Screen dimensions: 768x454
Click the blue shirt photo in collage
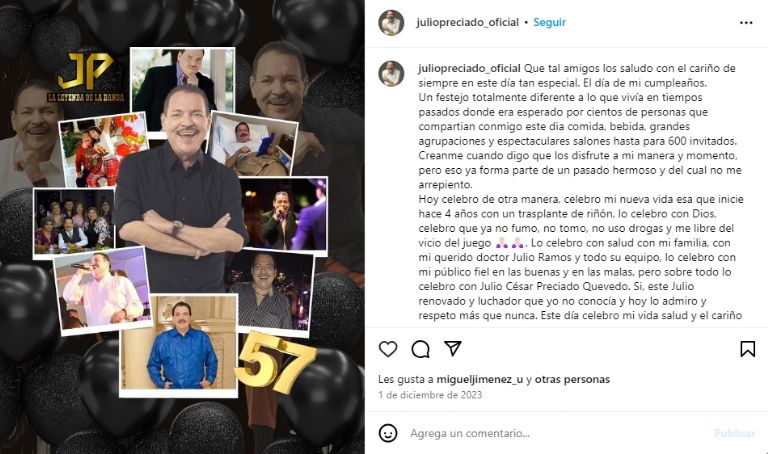[x=179, y=346]
